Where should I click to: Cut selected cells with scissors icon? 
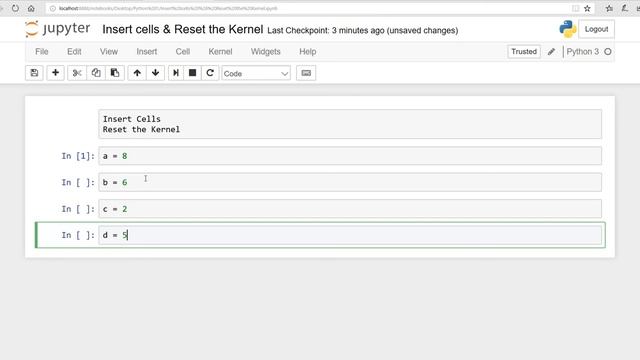click(77, 73)
